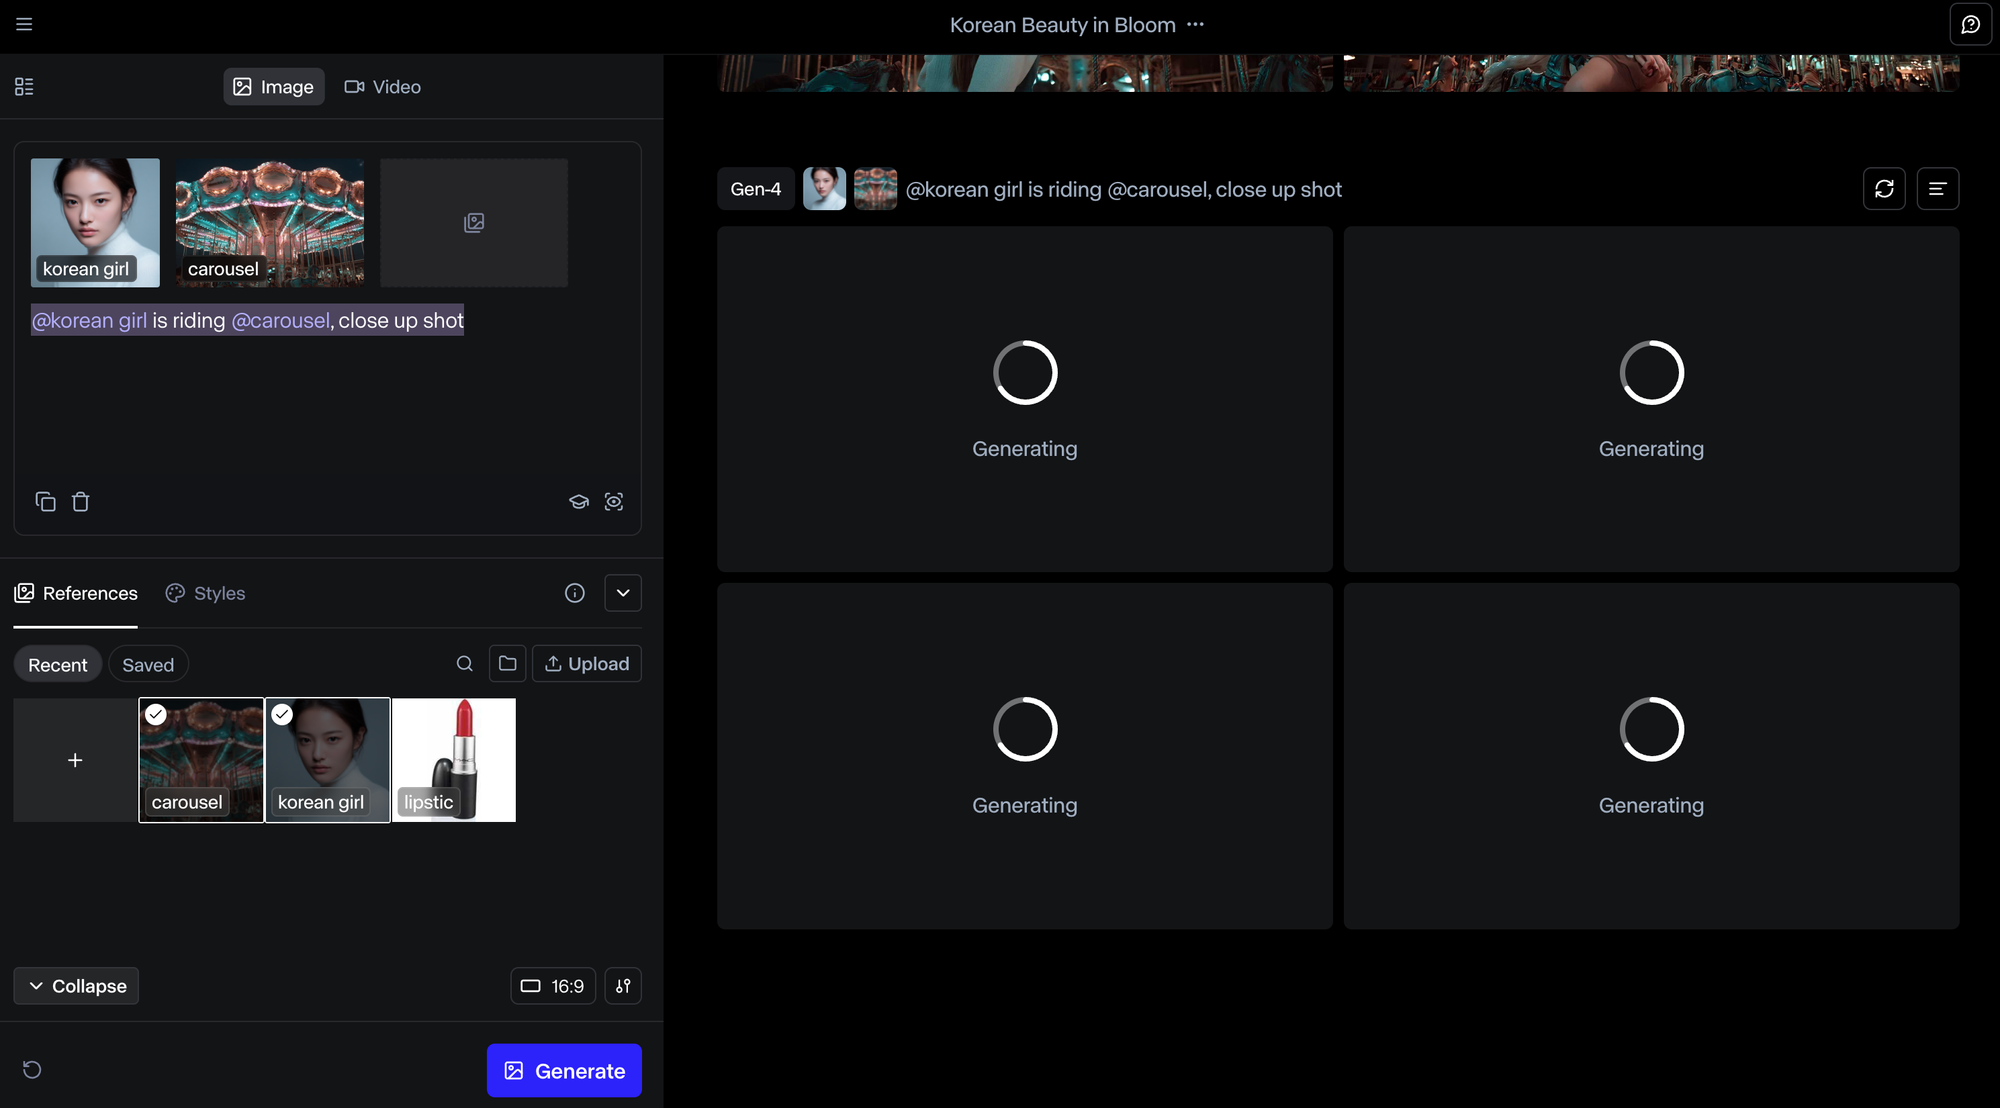Click the duplicate prompt copy icon

(45, 502)
